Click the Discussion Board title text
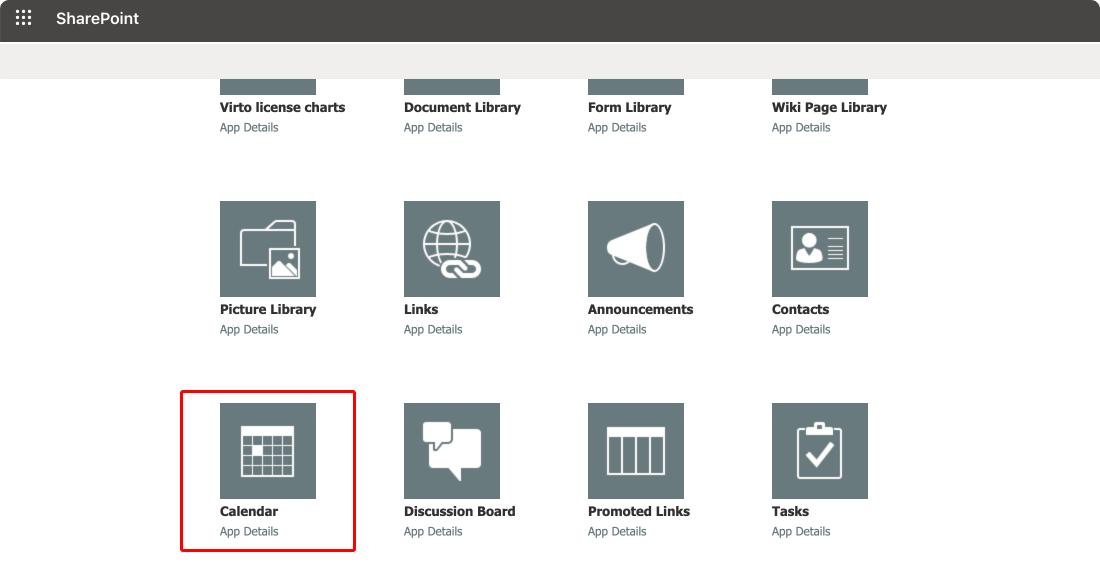The image size is (1100, 564). (x=460, y=511)
